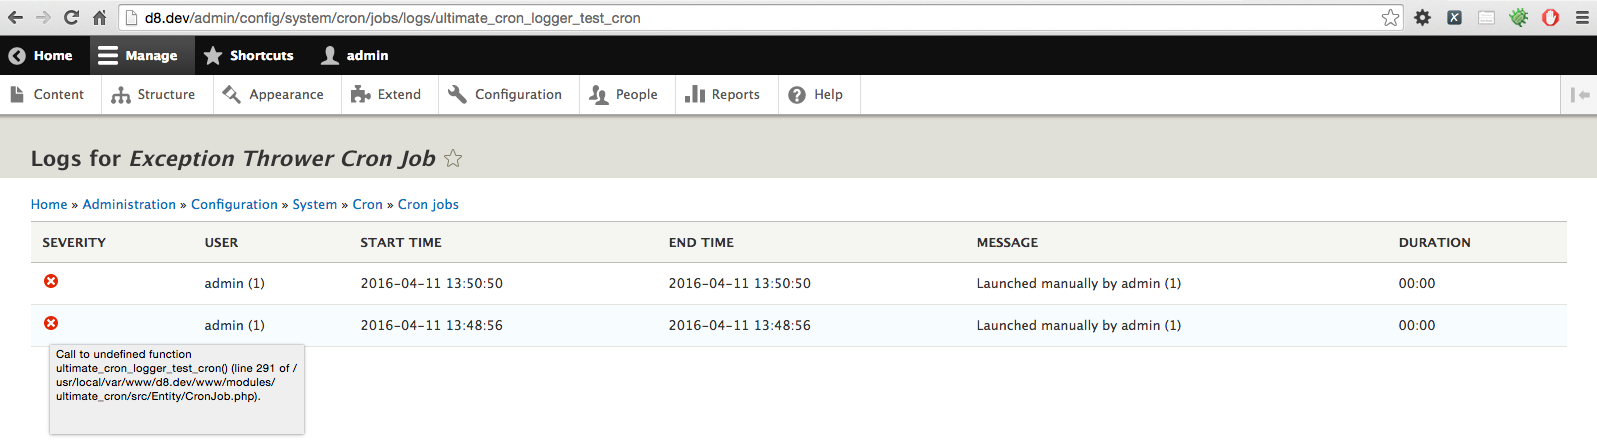The width and height of the screenshot is (1597, 442).
Task: Open the Shortcuts menu
Action: (x=248, y=56)
